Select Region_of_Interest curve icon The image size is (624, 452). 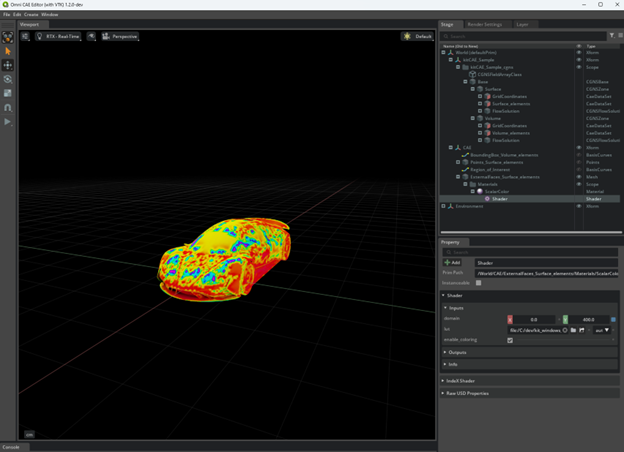pyautogui.click(x=465, y=170)
